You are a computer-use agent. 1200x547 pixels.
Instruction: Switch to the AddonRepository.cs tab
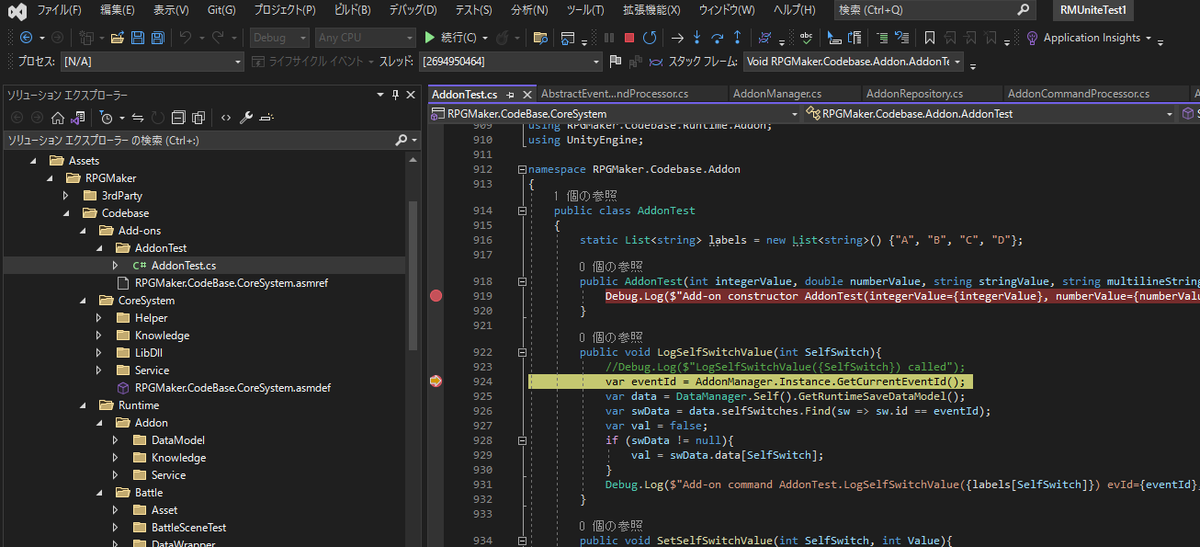point(914,94)
